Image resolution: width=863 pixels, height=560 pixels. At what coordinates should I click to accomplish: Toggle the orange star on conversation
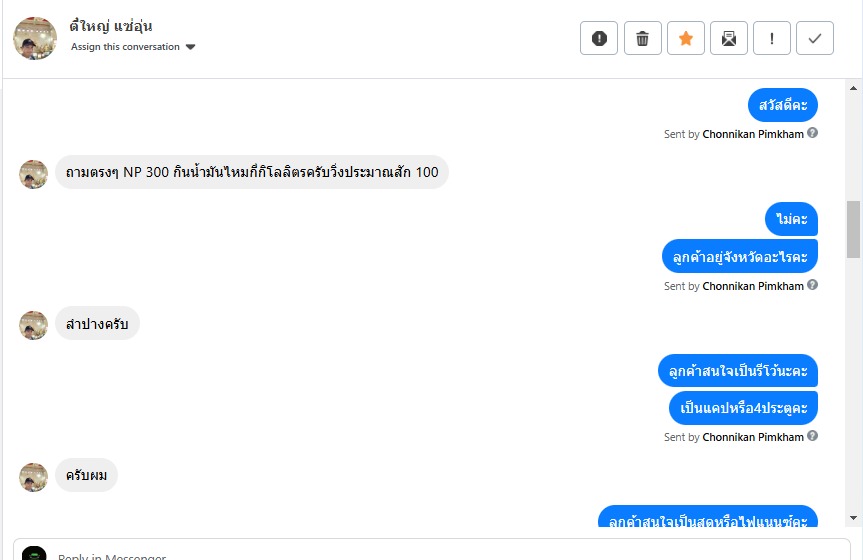click(x=686, y=38)
